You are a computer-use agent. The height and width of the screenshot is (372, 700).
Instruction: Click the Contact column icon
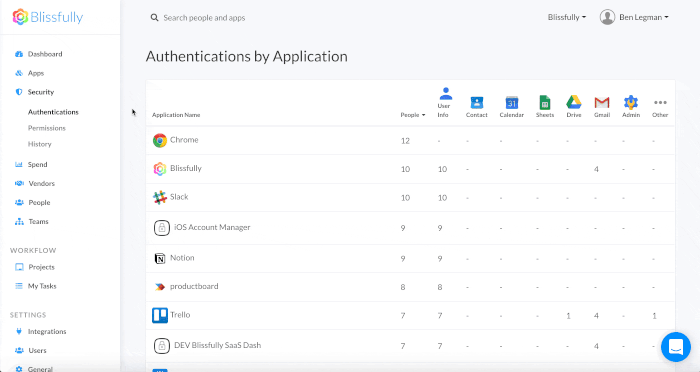[477, 103]
